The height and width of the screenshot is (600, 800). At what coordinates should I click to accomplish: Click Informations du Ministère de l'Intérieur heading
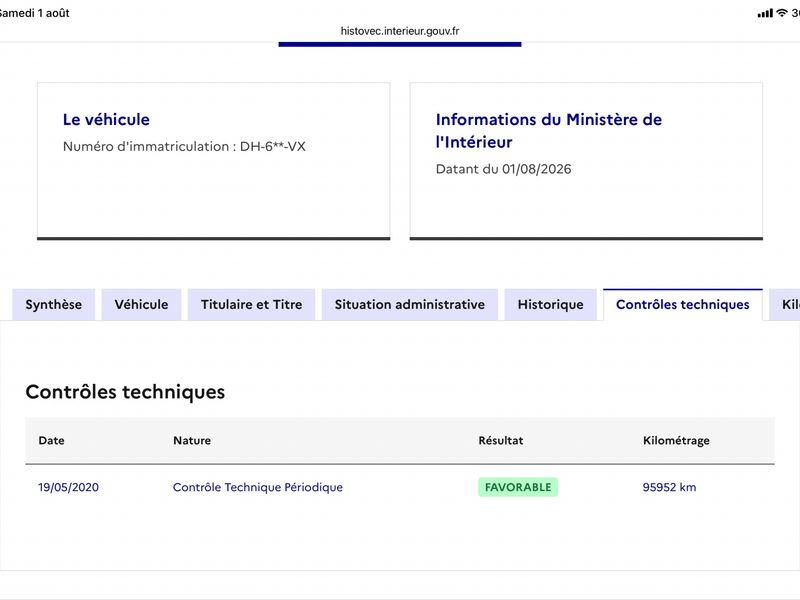coord(548,131)
